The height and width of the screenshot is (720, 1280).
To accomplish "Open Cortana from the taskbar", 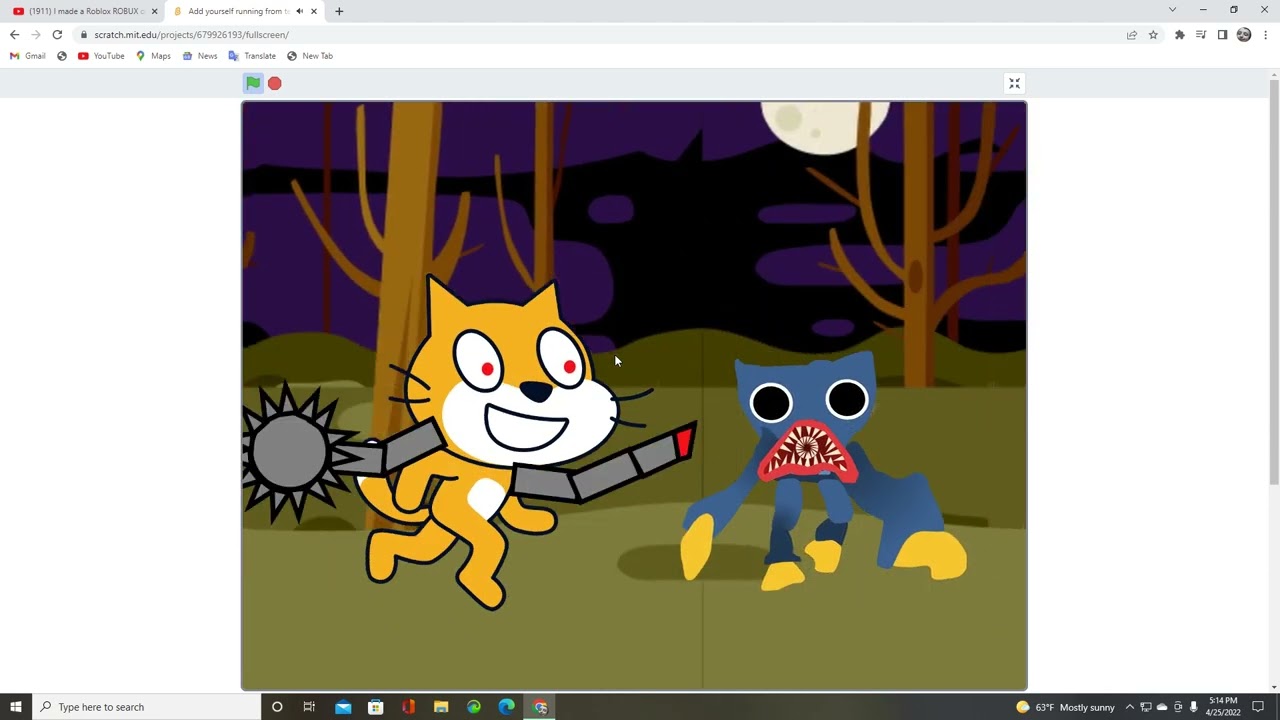I will pos(277,707).
